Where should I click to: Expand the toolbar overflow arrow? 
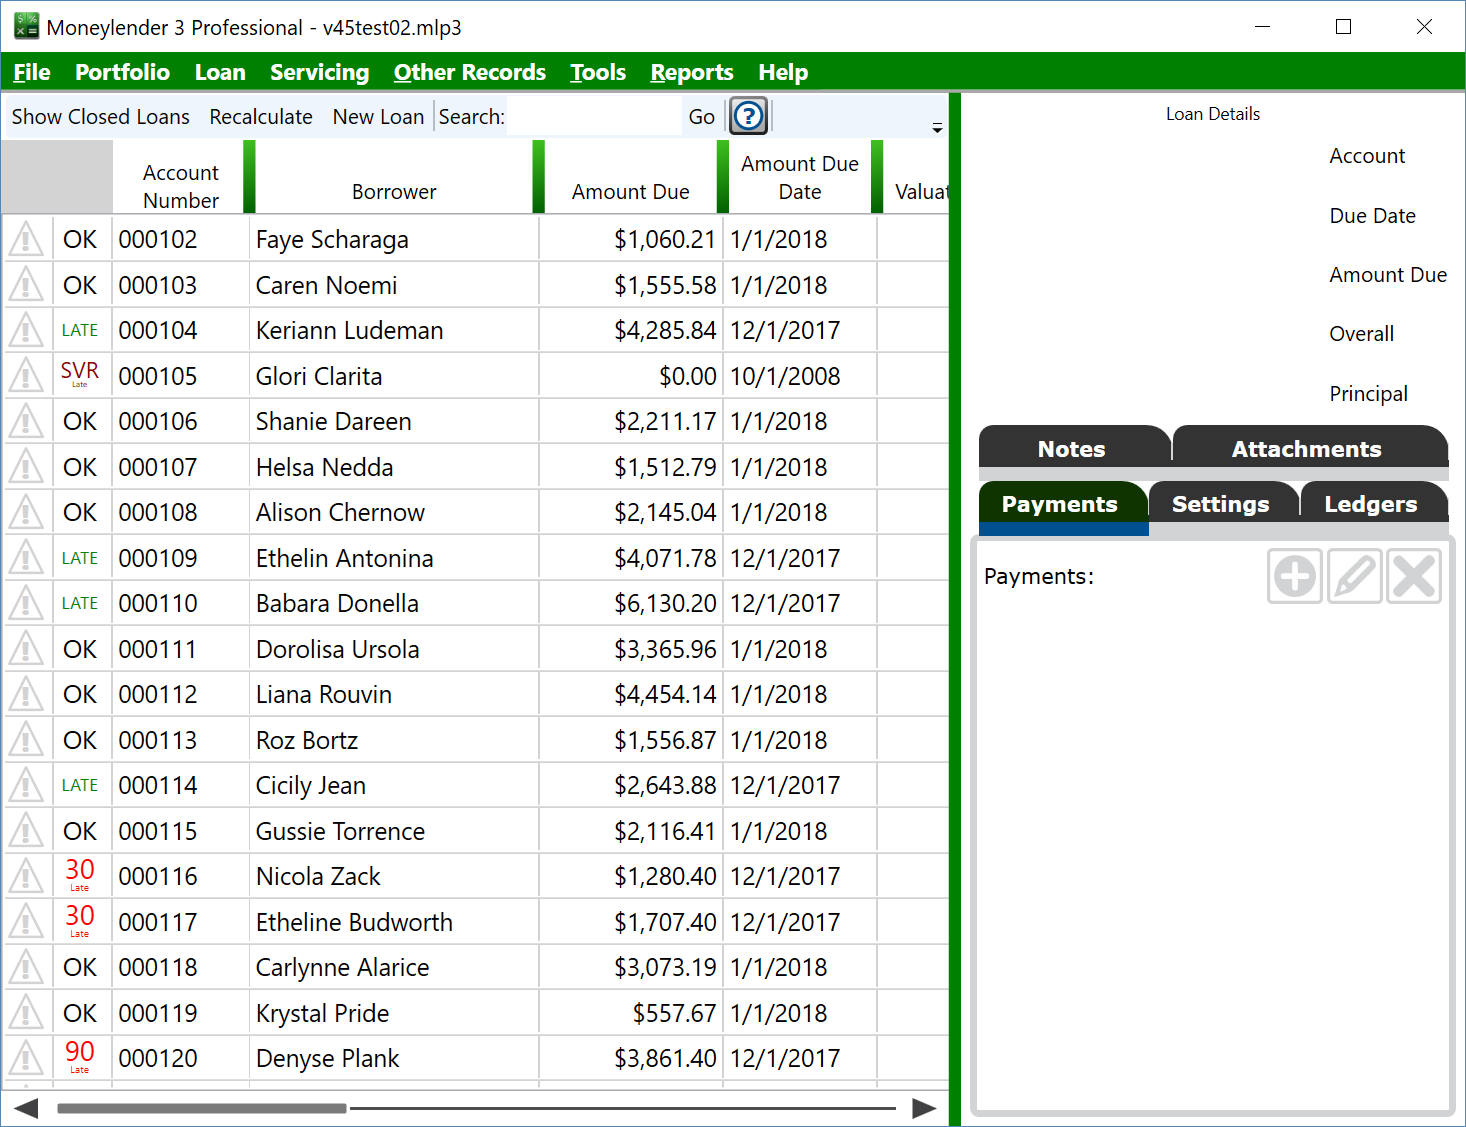[x=937, y=127]
